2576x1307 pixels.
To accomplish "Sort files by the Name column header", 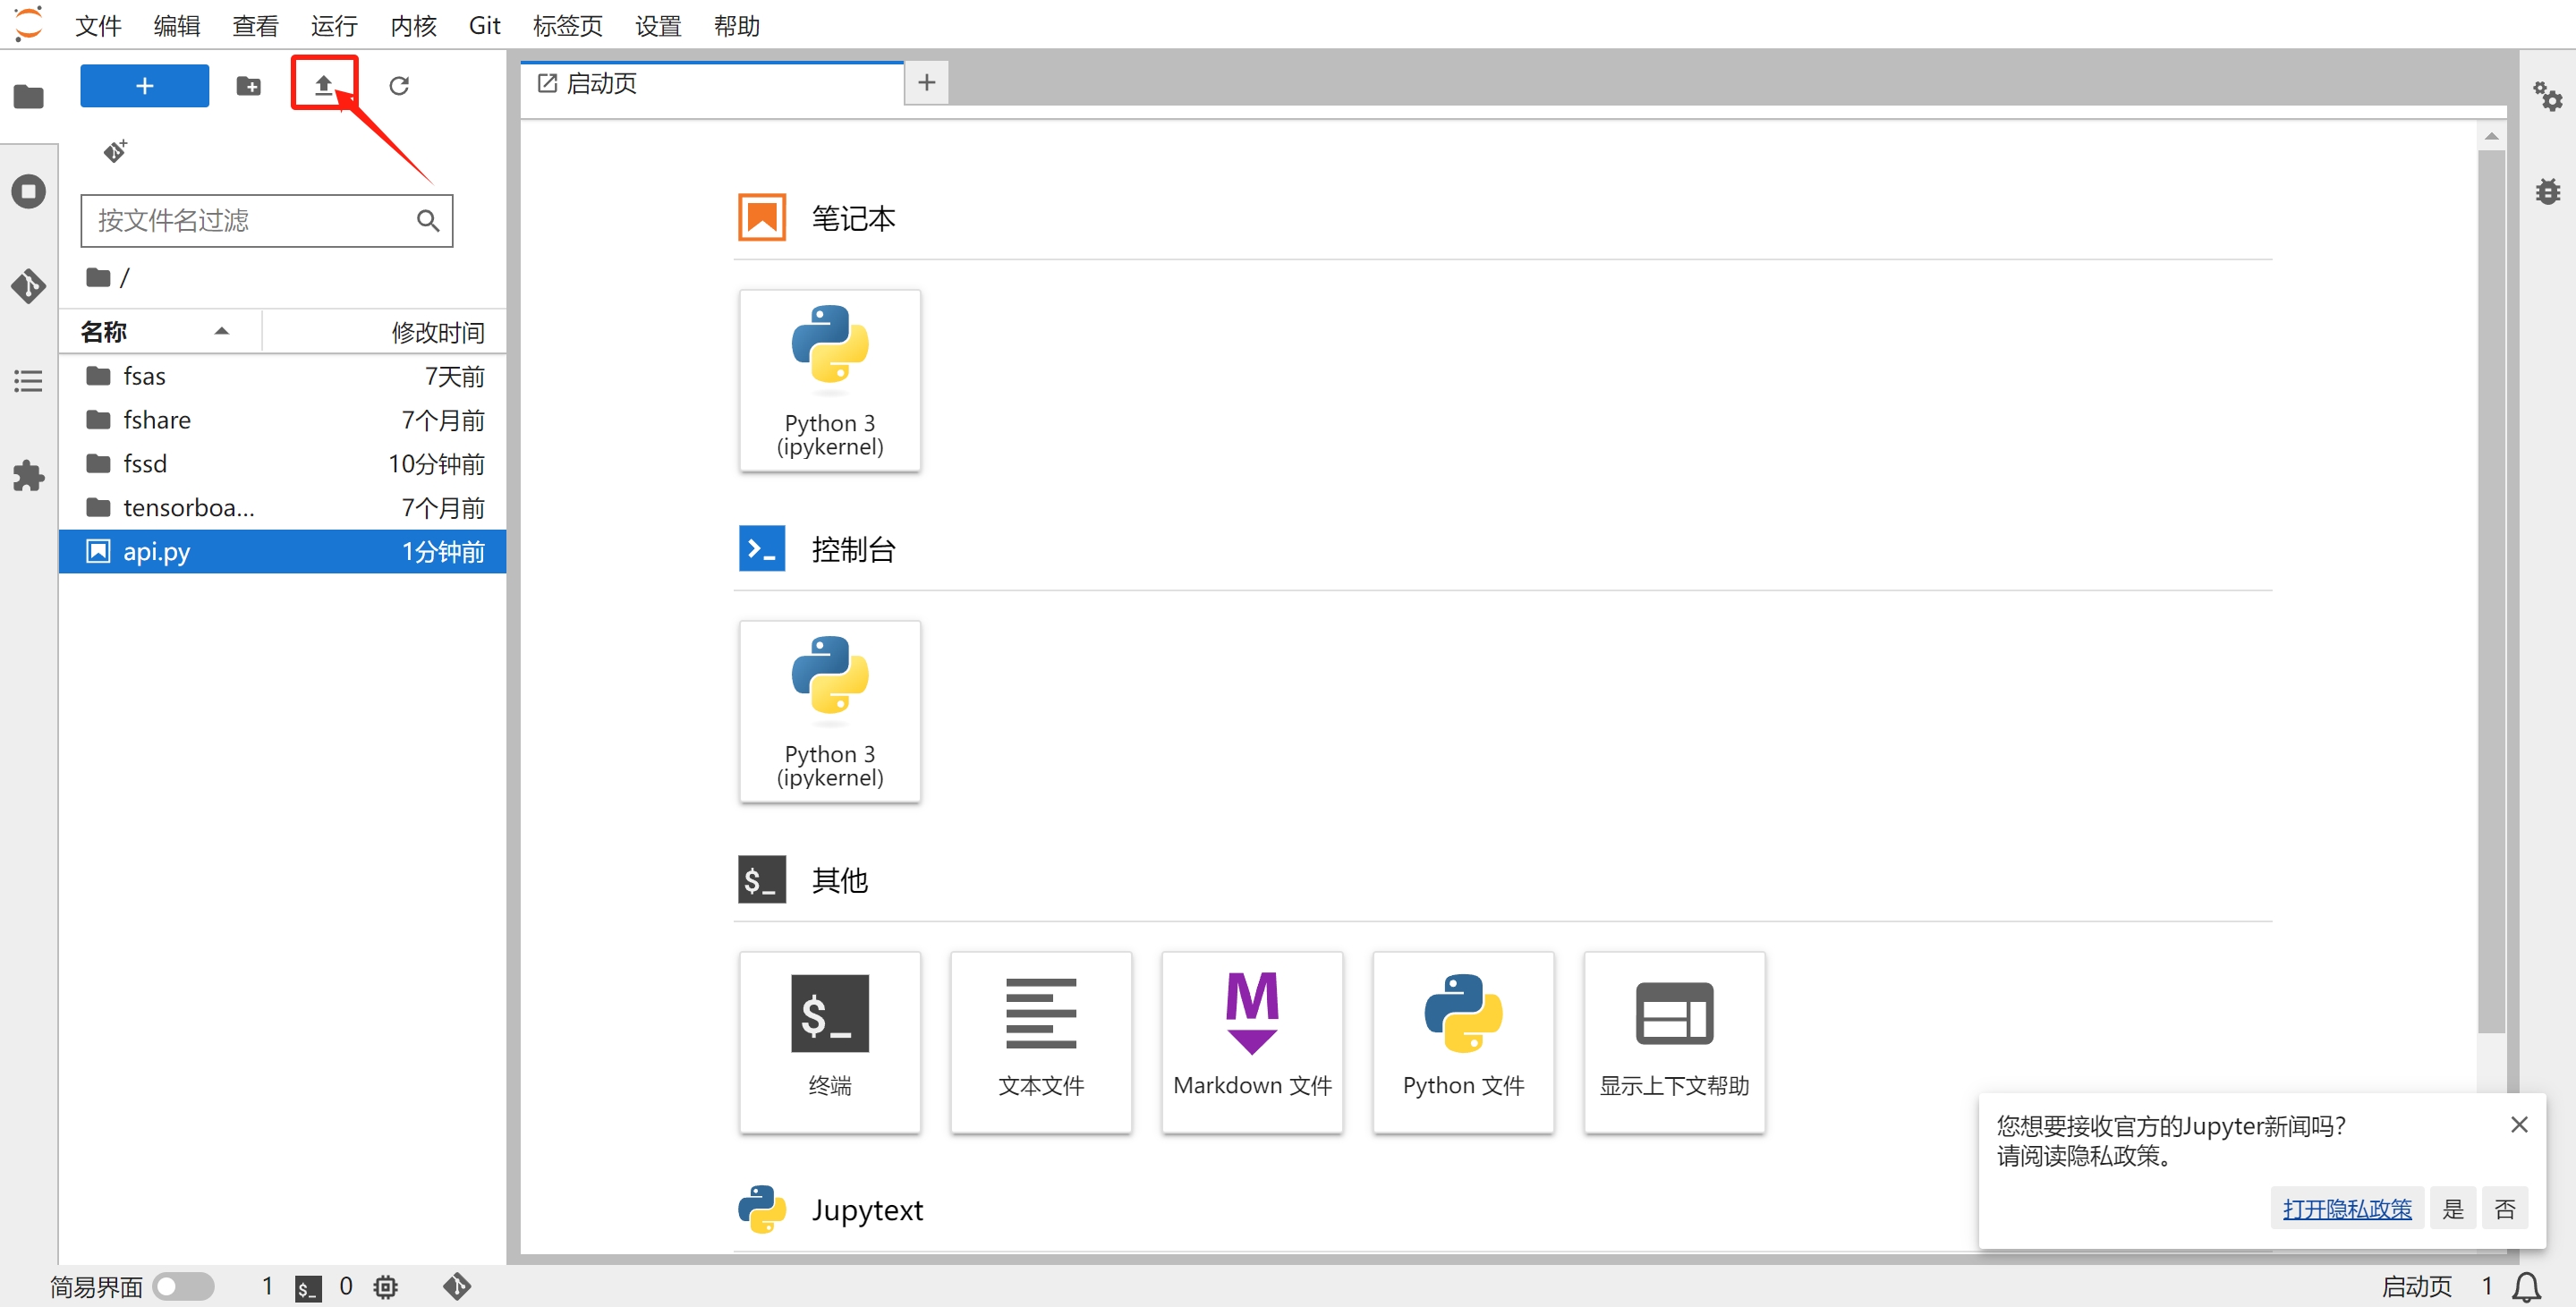I will click(160, 331).
